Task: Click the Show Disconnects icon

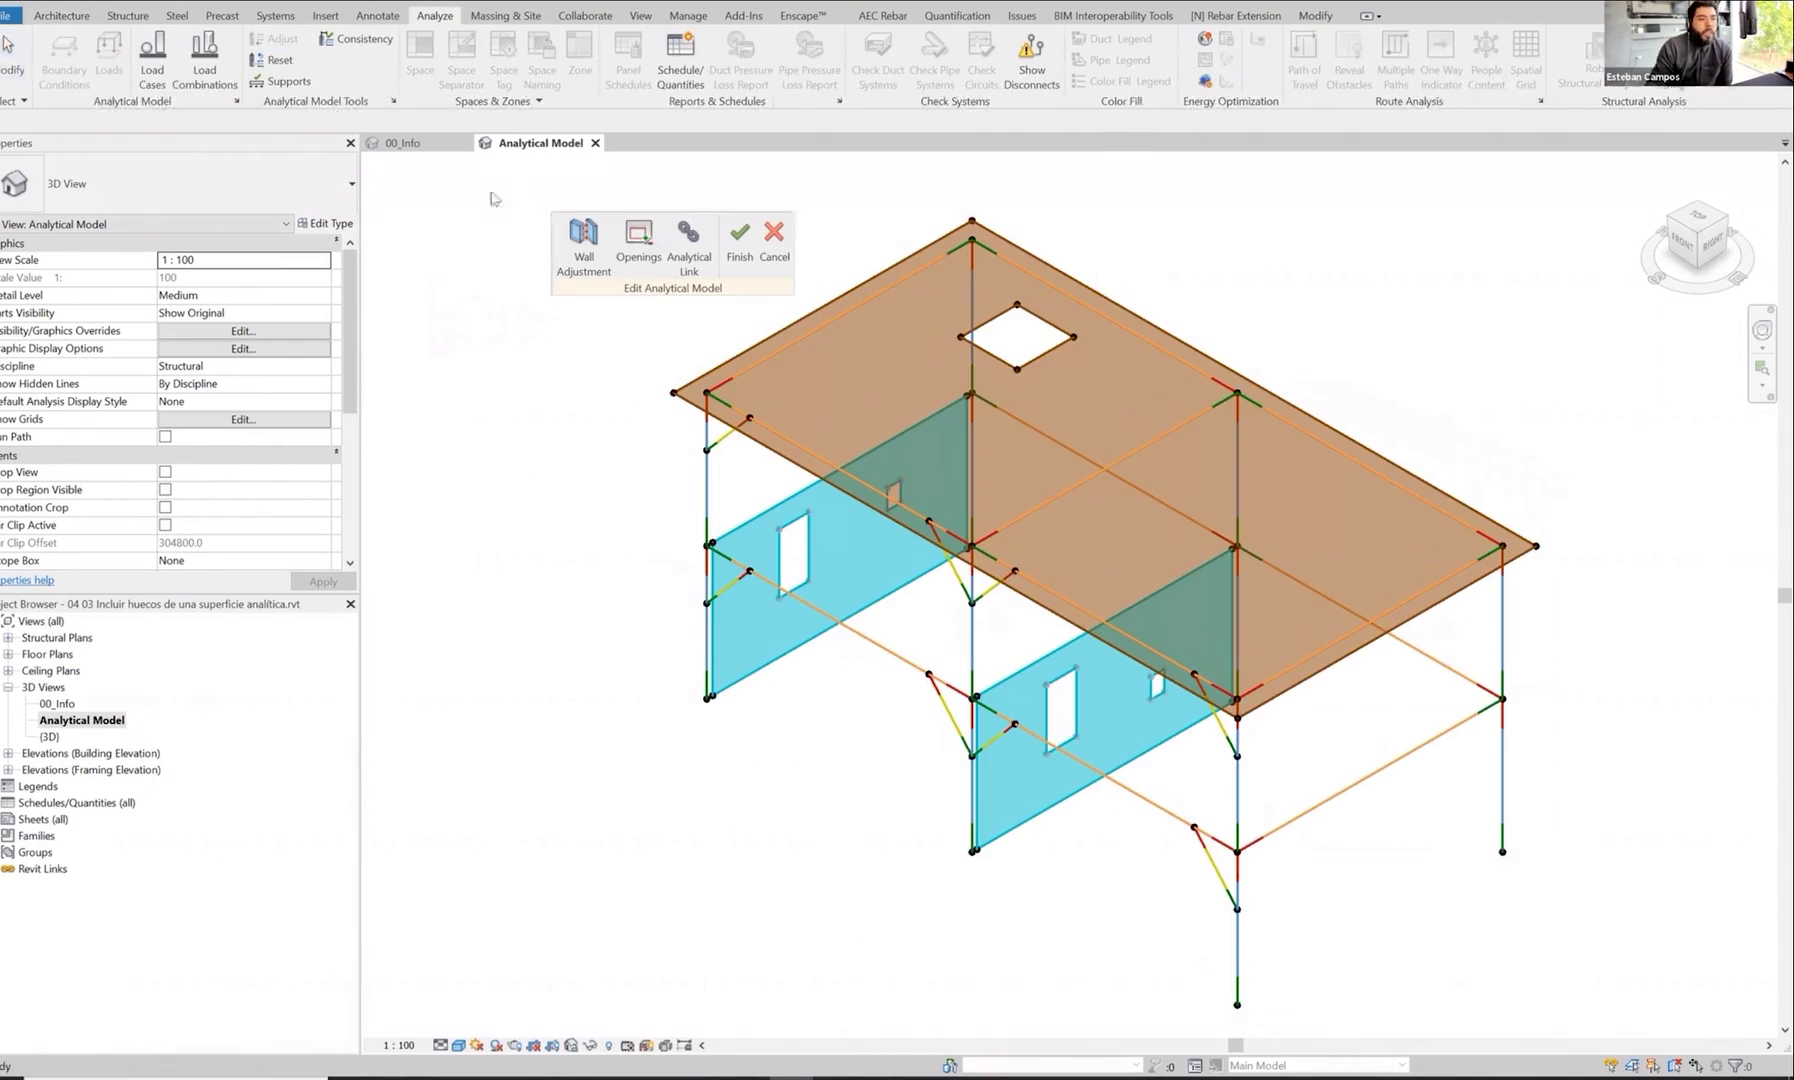Action: coord(1031,47)
